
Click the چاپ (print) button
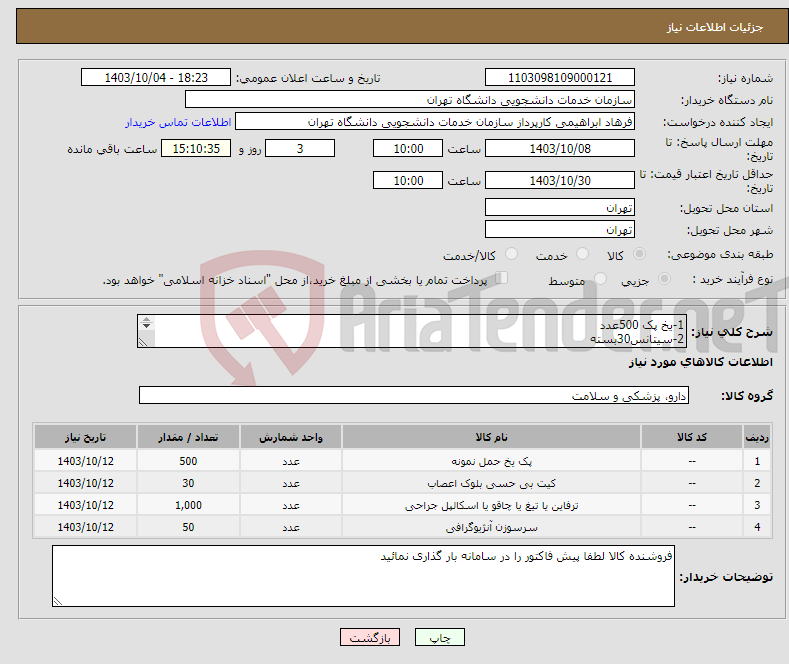[439, 637]
